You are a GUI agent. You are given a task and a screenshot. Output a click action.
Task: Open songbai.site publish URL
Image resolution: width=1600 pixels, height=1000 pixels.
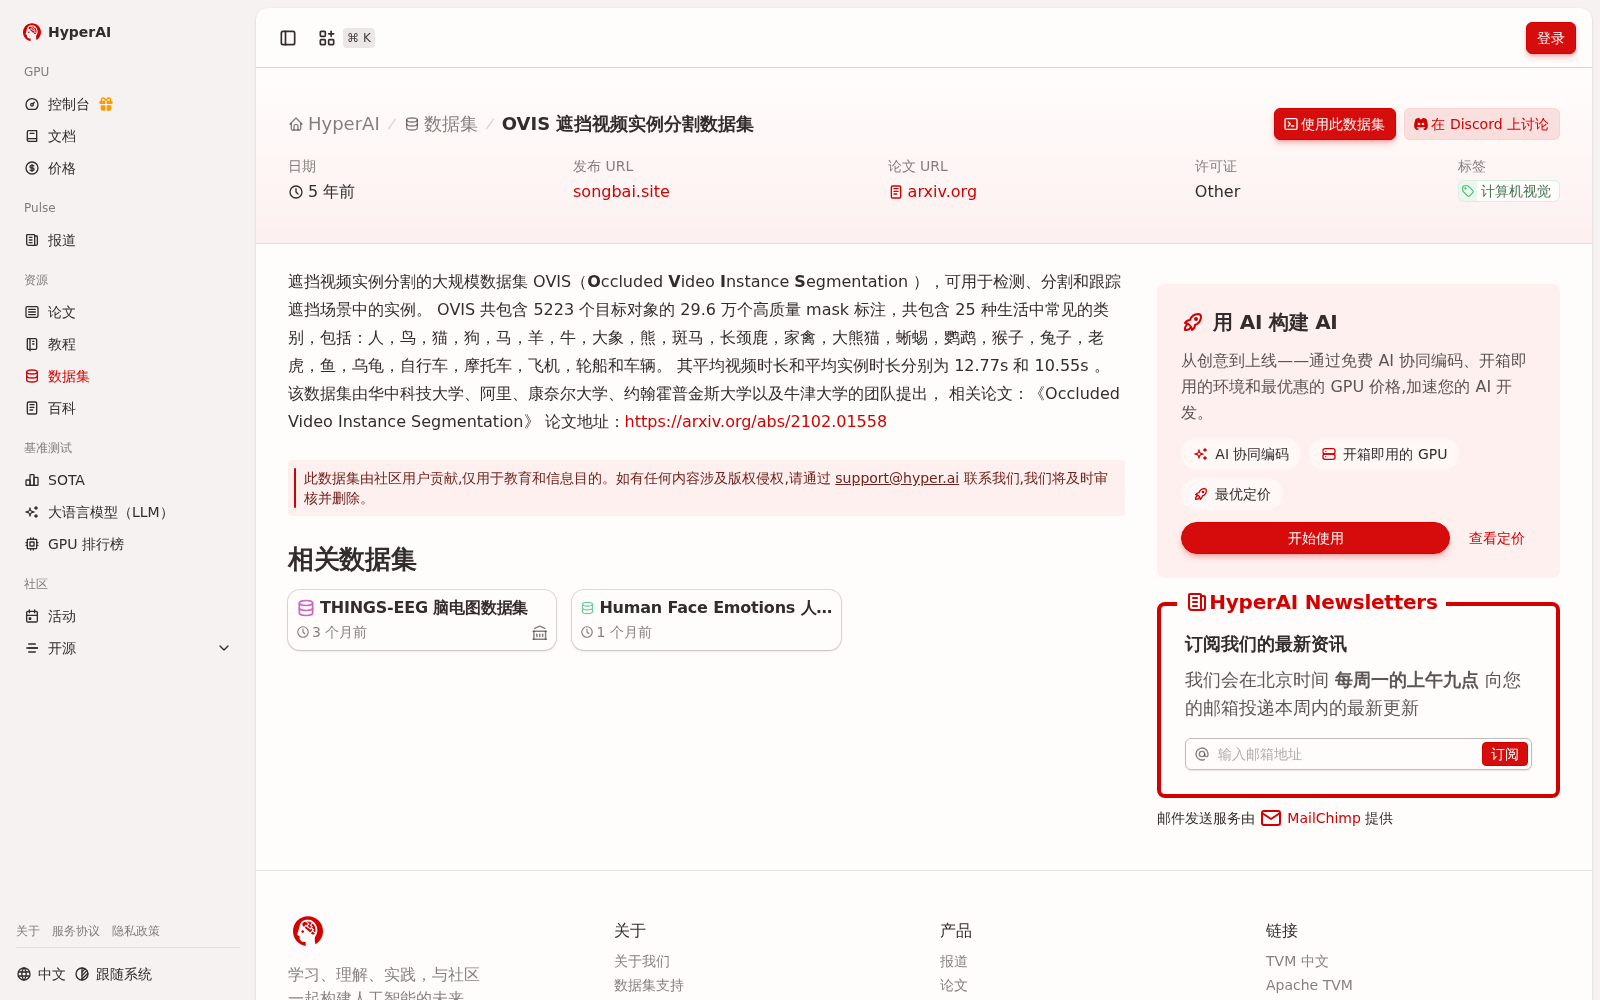[621, 191]
